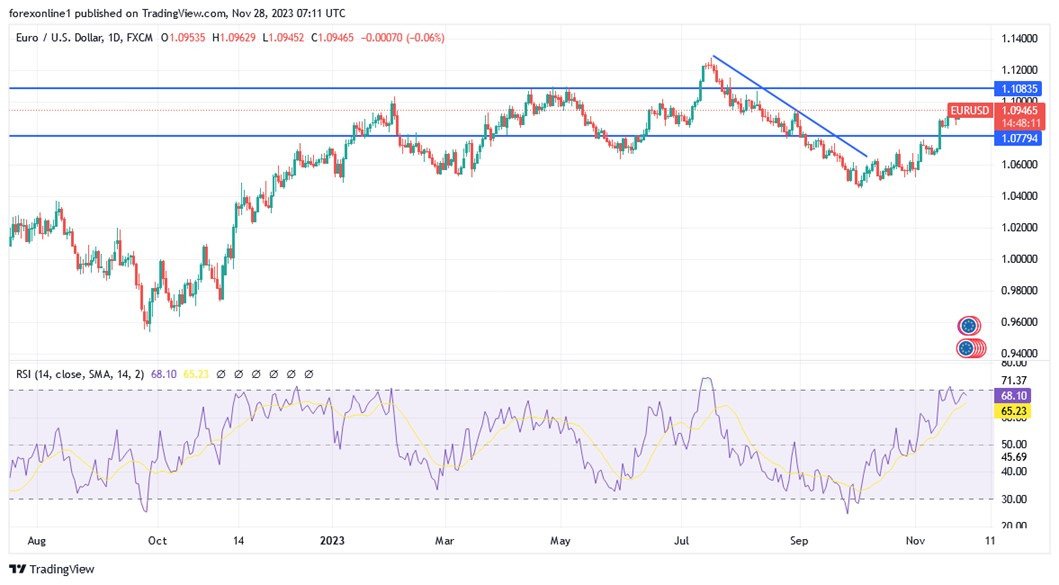Click the Euro / U.S. Dollar symbol title
Screen dimensions: 1059x585
point(84,38)
